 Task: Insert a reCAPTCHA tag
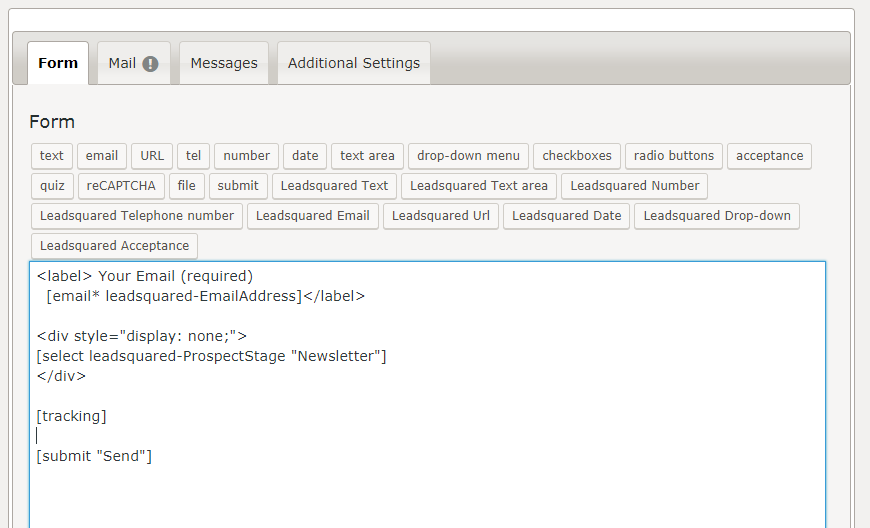click(121, 186)
